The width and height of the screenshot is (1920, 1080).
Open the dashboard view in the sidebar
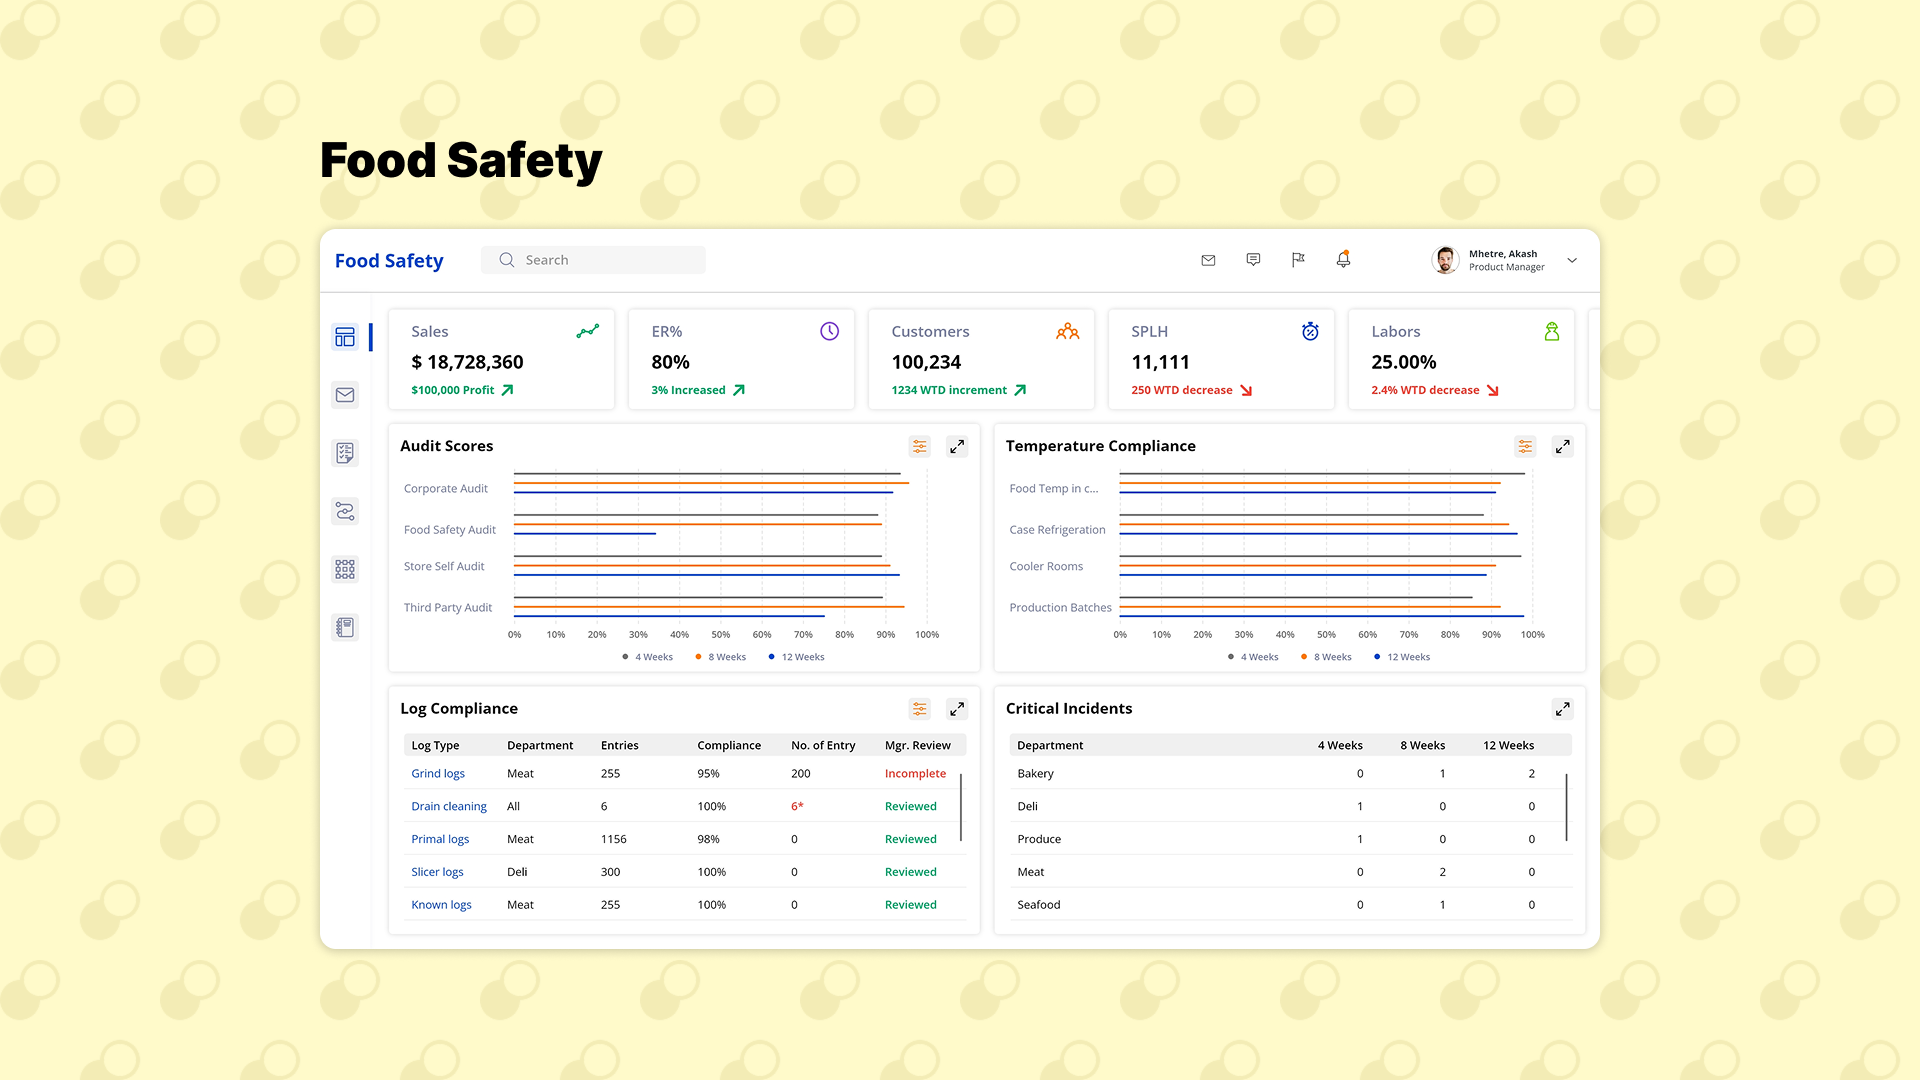[x=345, y=337]
